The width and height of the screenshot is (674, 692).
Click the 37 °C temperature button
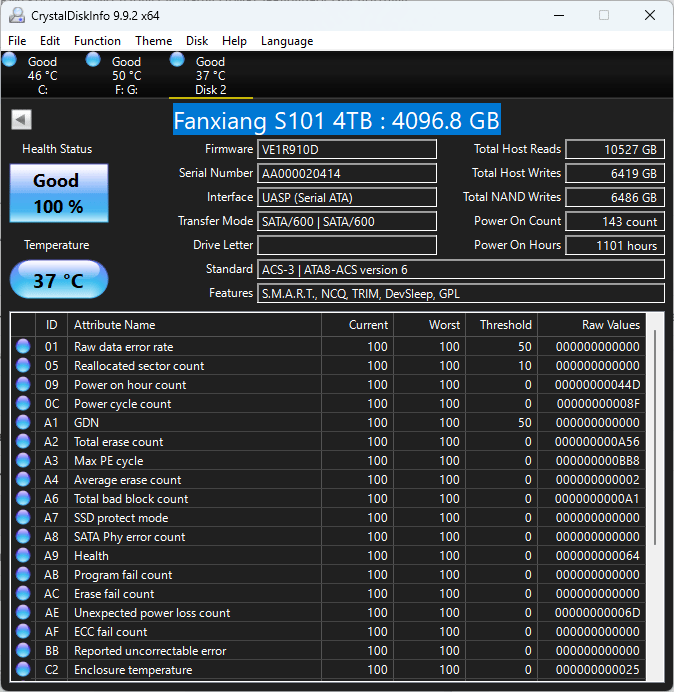click(59, 280)
